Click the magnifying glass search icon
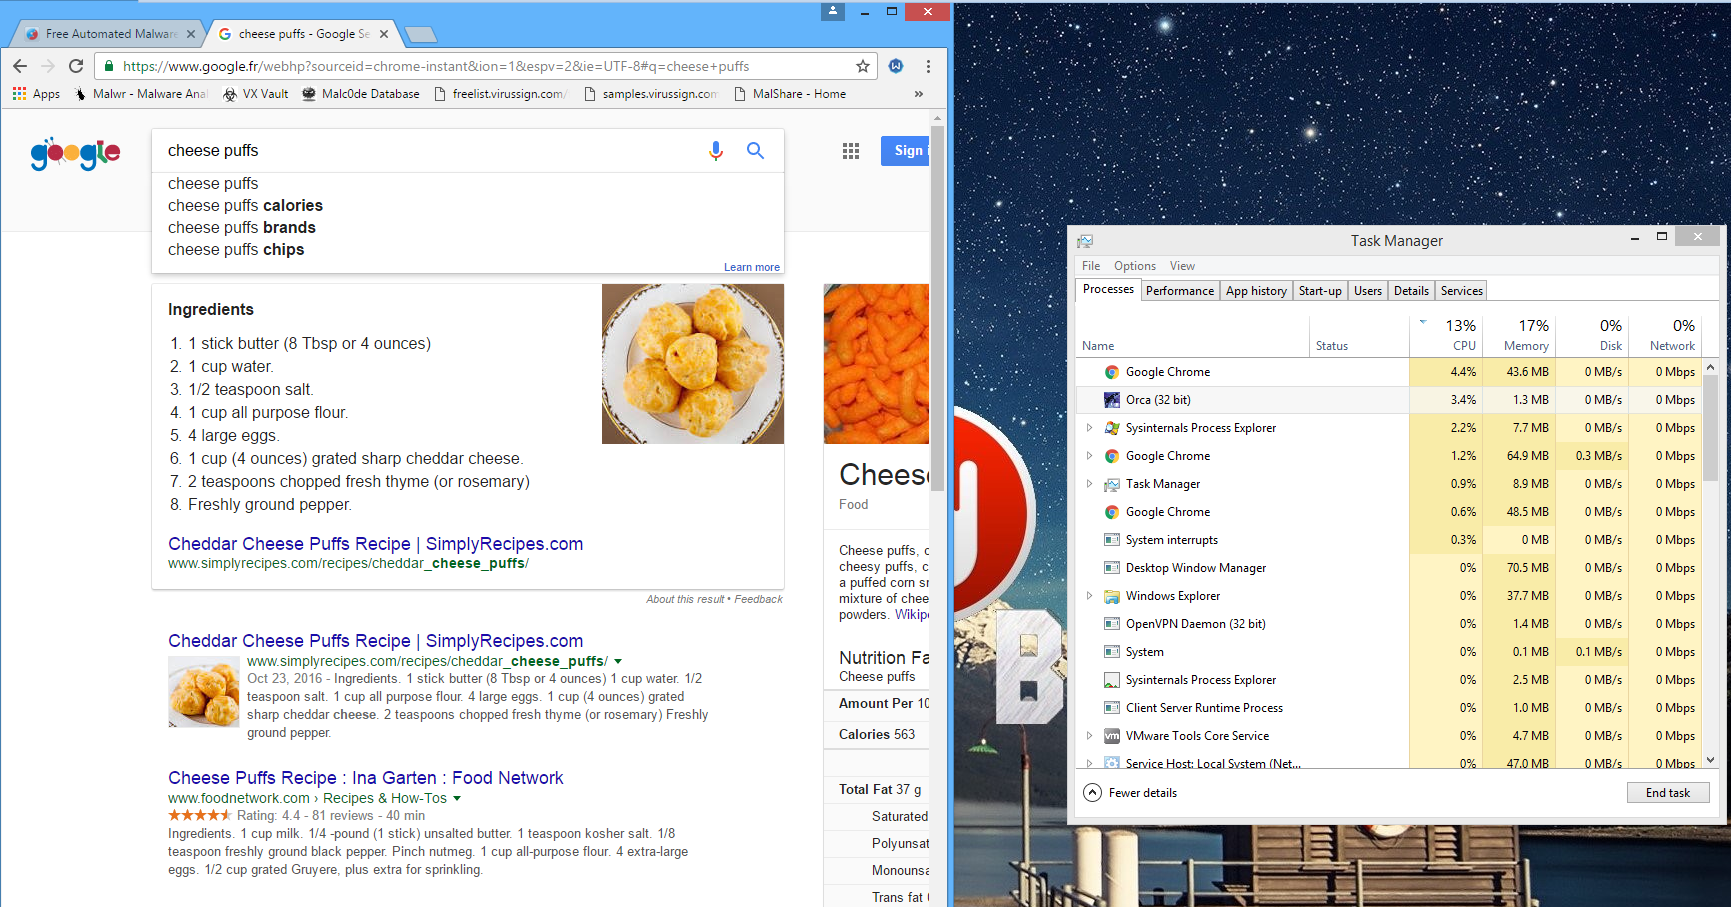The image size is (1731, 907). pyautogui.click(x=756, y=151)
